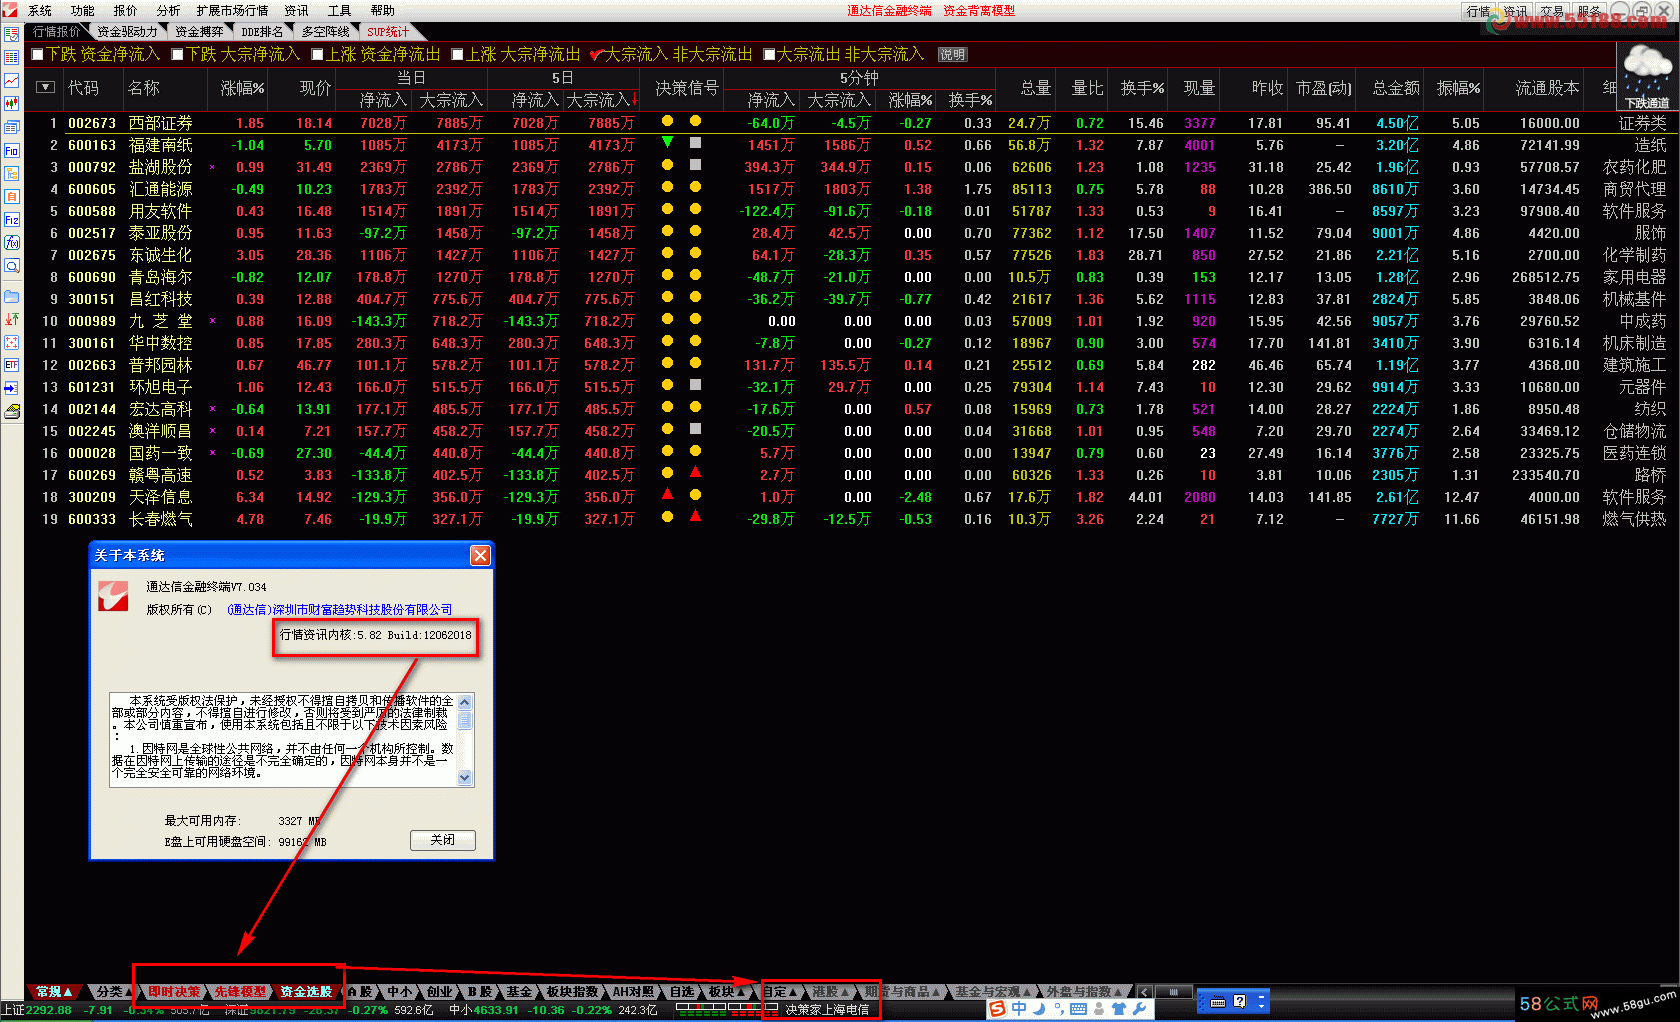Click the blue arrow export sidebar icon
1680x1022 pixels.
pyautogui.click(x=12, y=387)
